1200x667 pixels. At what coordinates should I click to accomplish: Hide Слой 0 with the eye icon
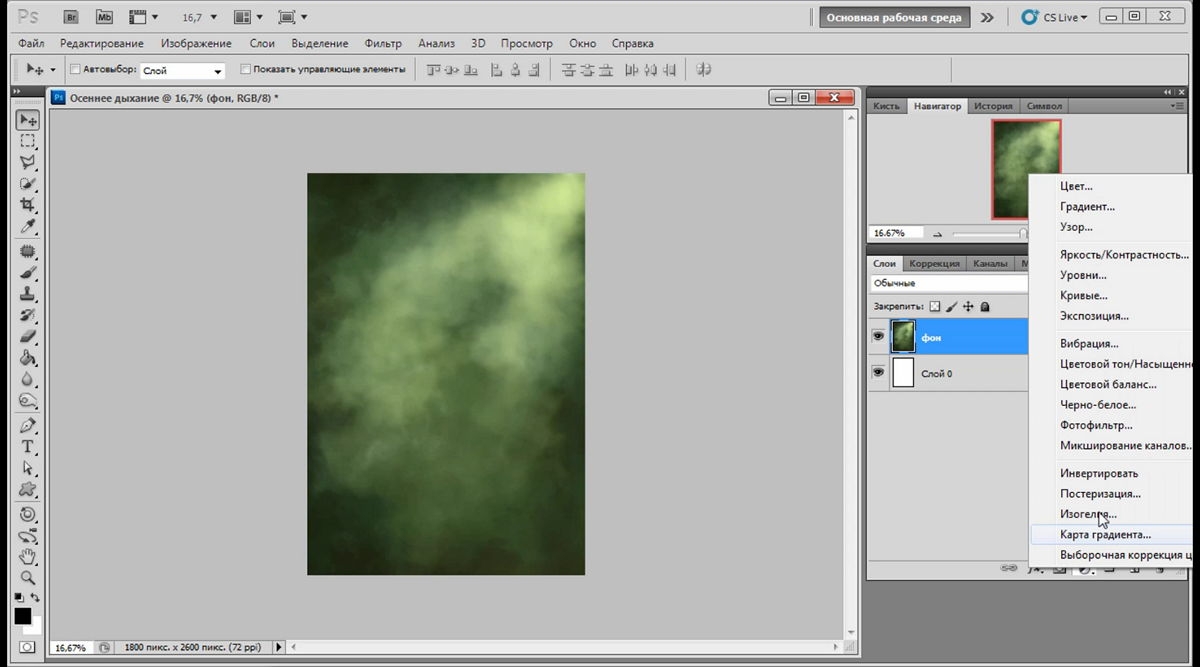pos(878,372)
